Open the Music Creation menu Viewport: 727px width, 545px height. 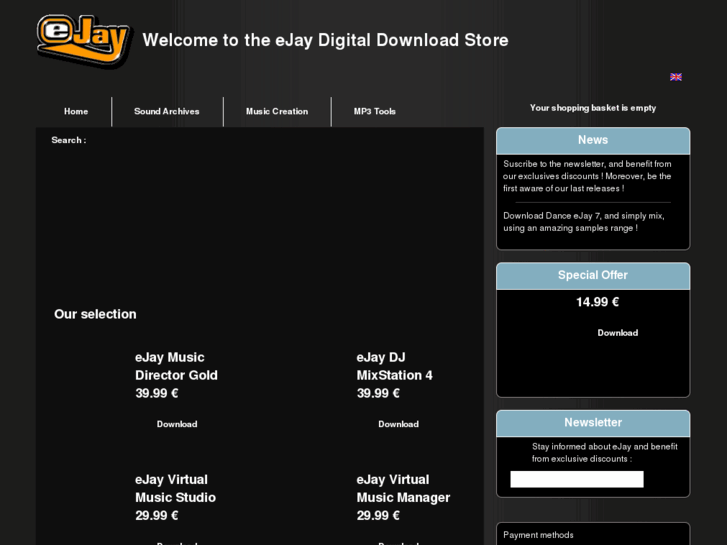tap(277, 111)
